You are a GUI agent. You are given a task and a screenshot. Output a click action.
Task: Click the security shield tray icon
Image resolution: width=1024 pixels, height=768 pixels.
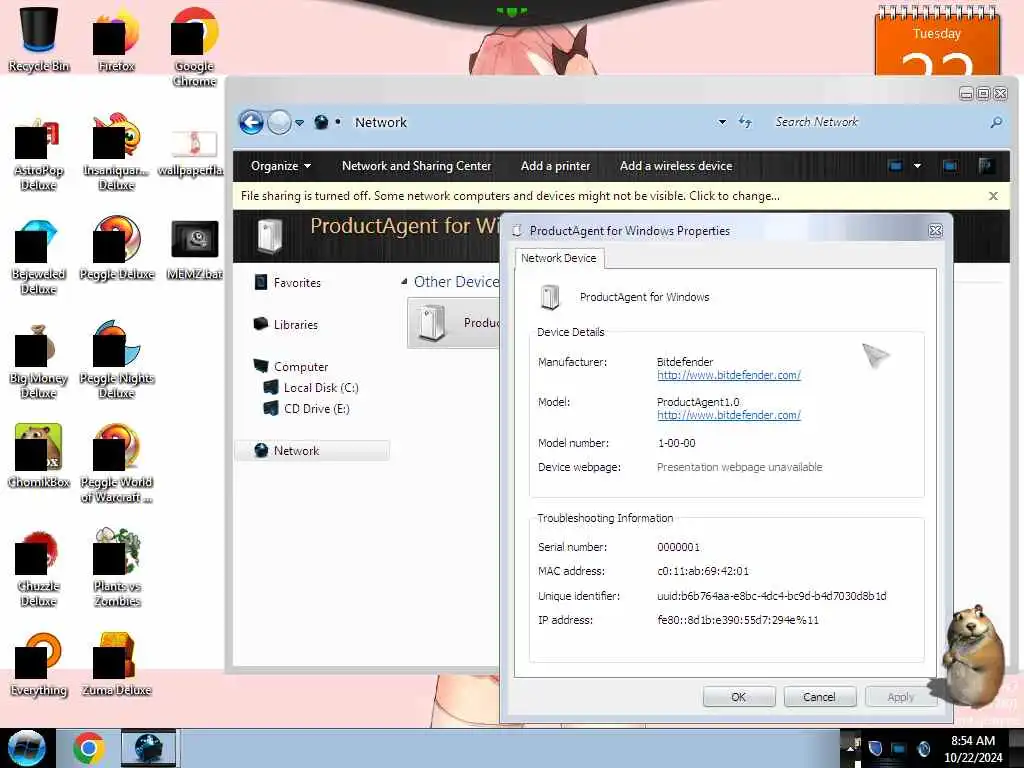tap(876, 748)
